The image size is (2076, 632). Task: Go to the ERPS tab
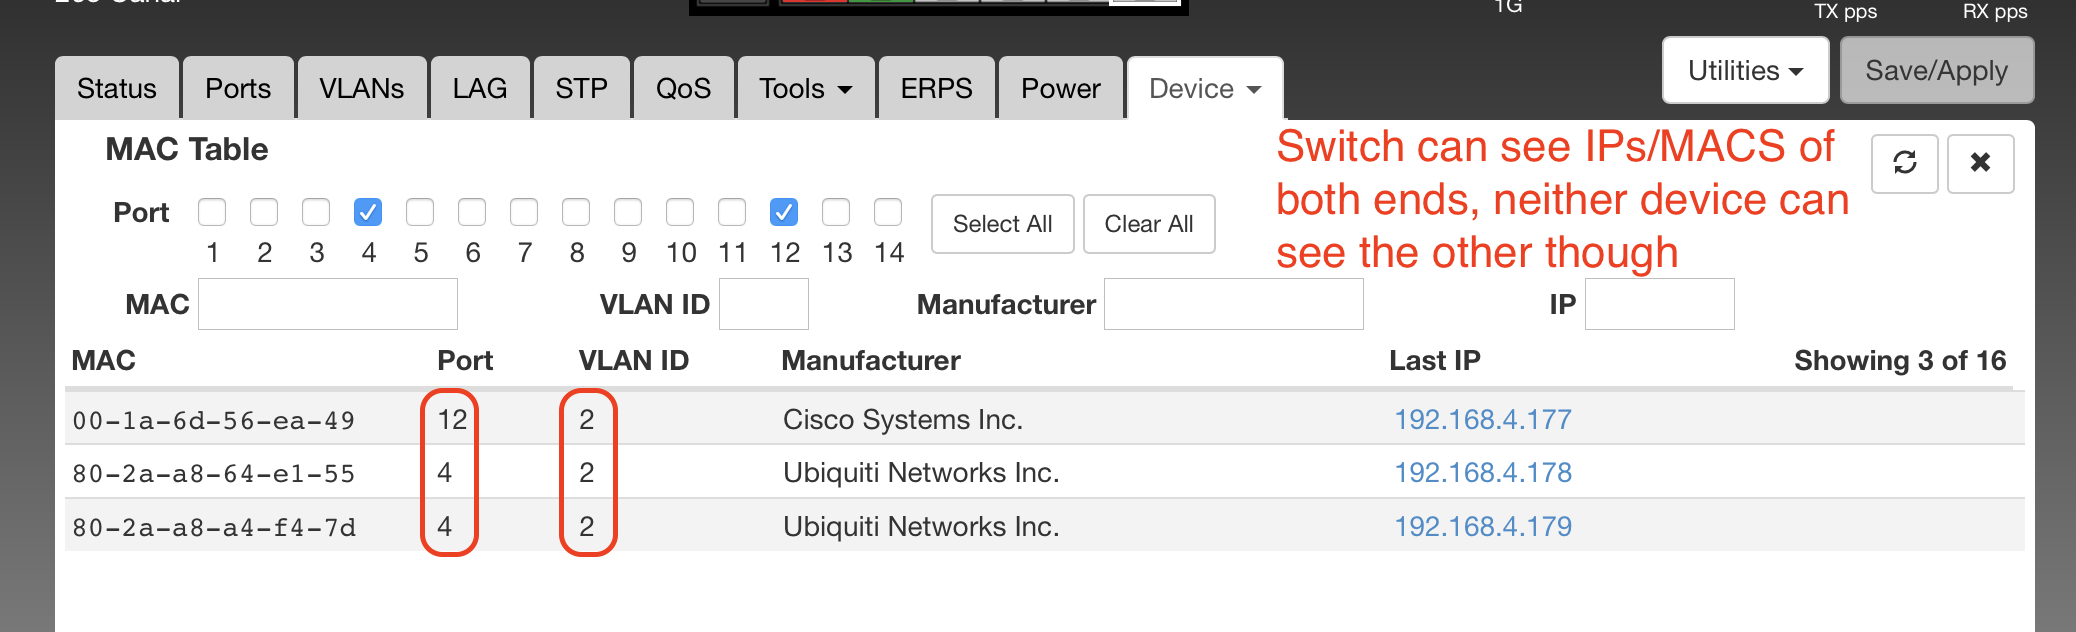tap(936, 89)
